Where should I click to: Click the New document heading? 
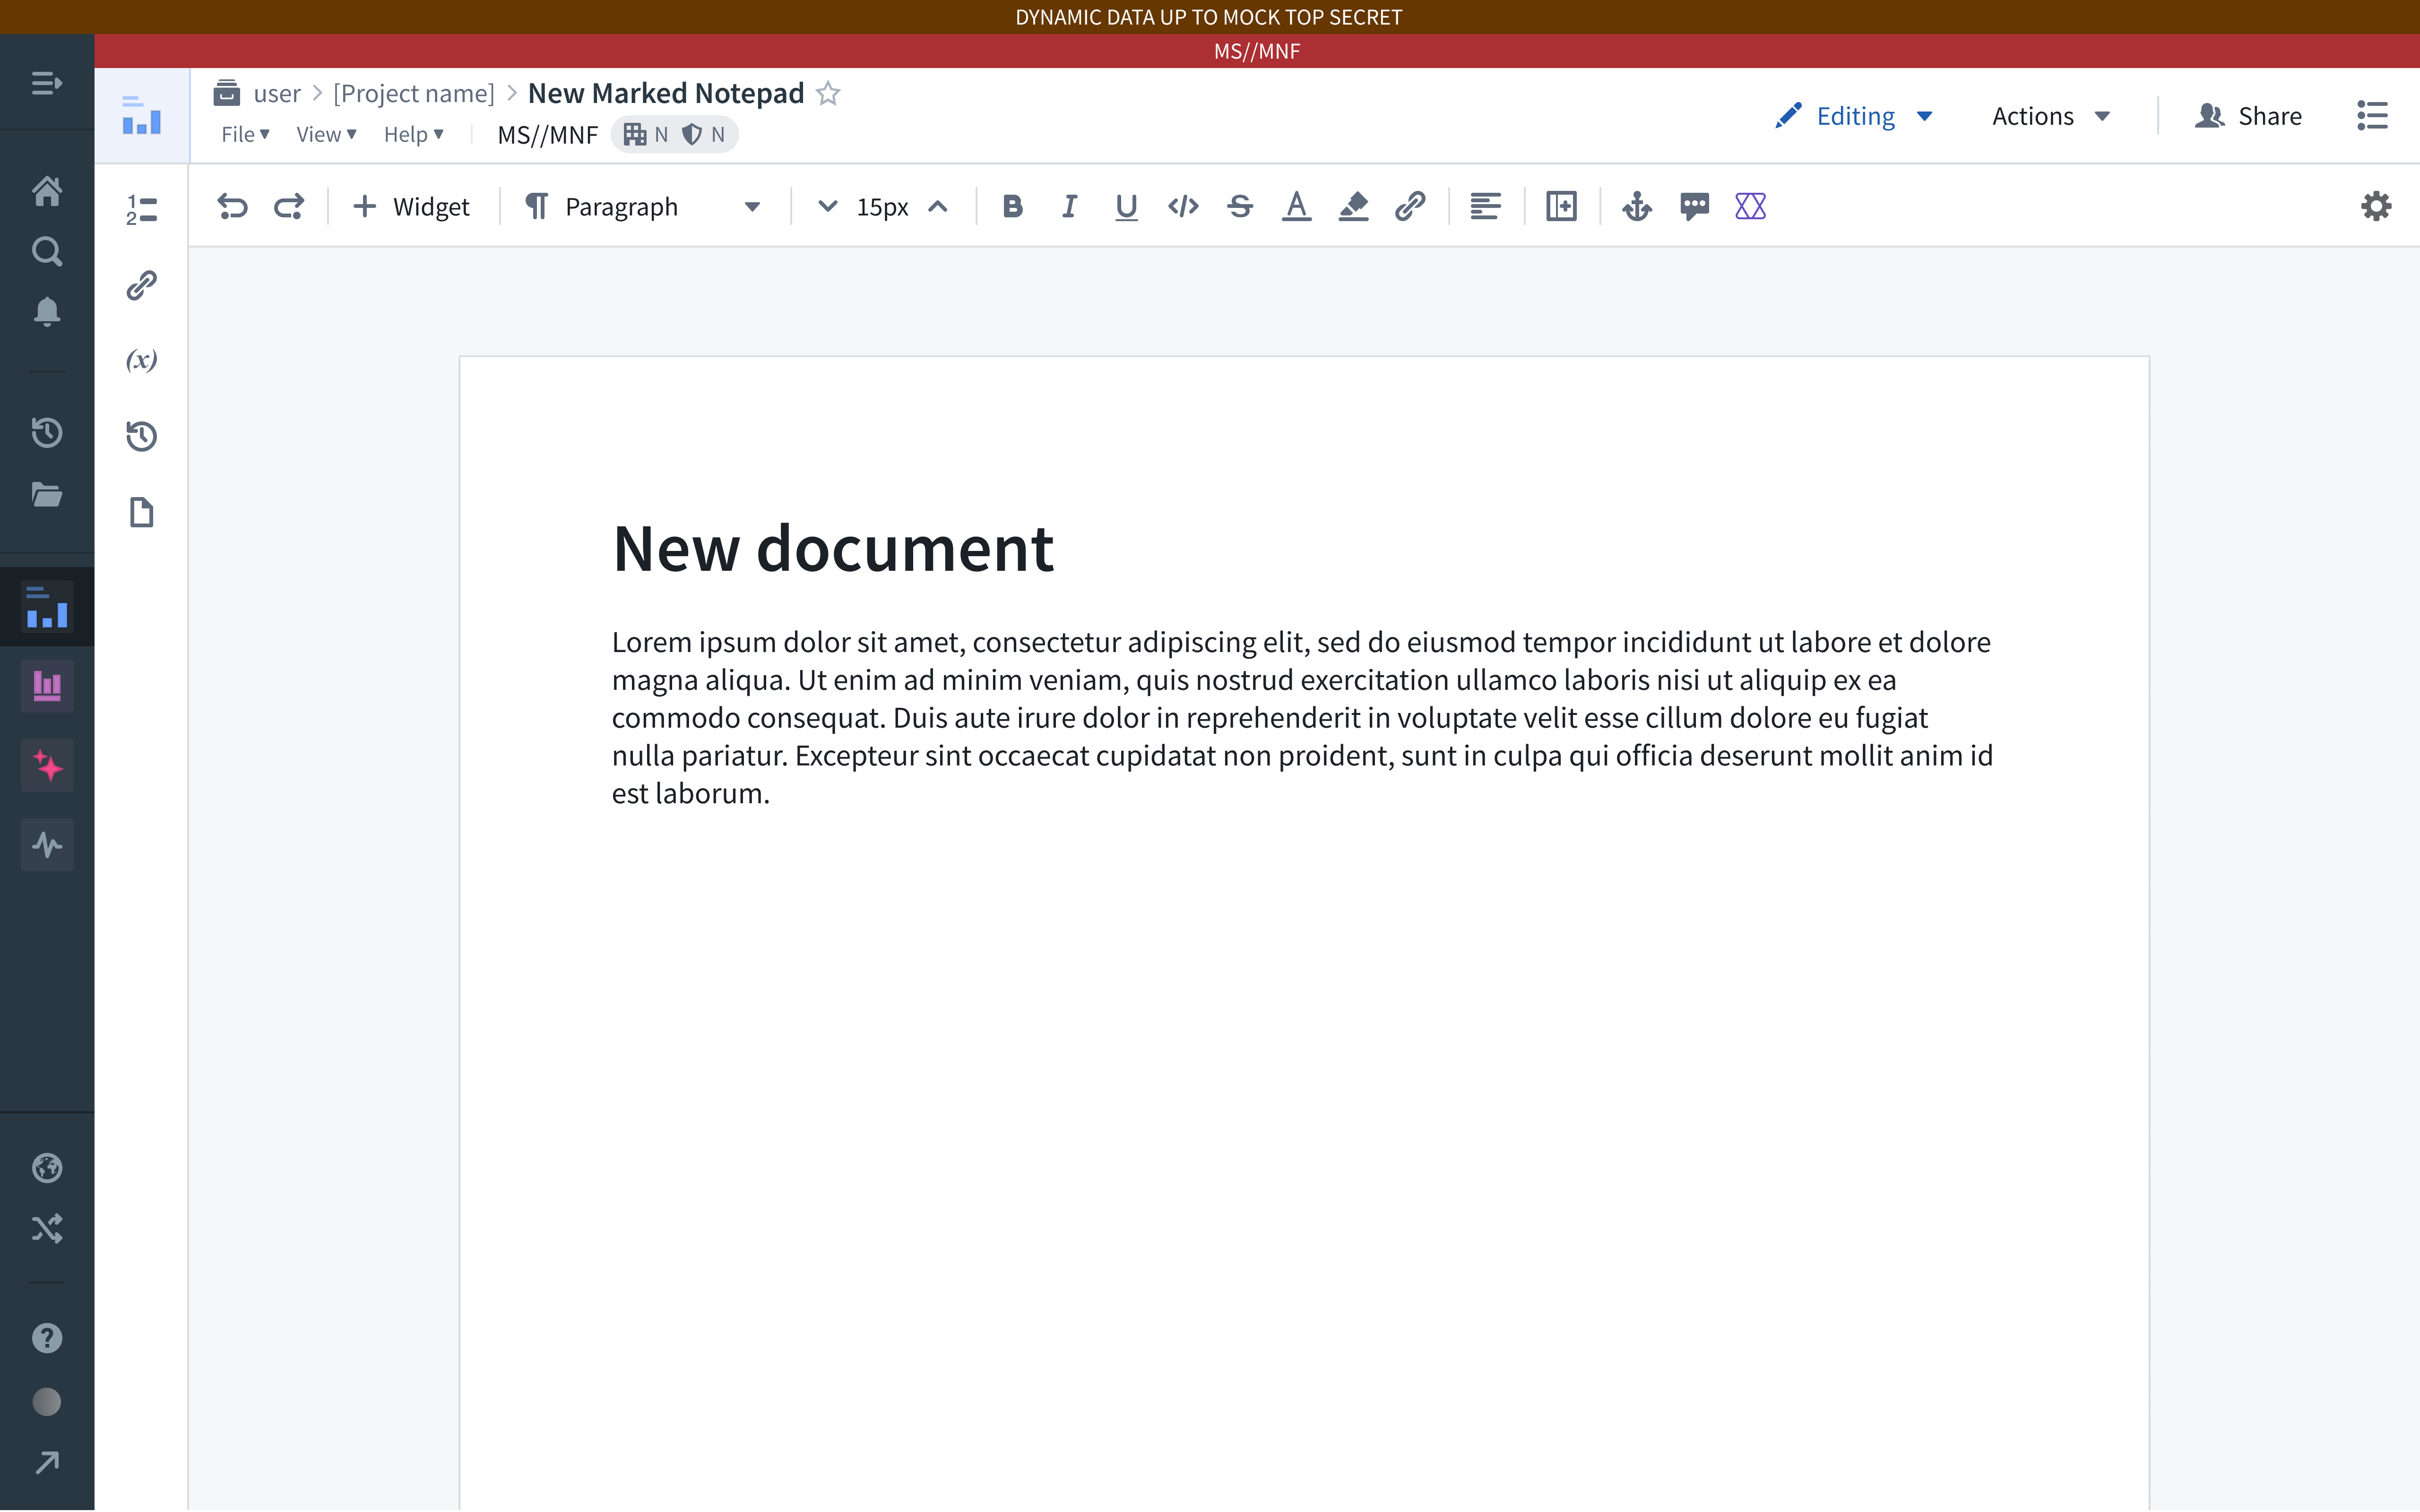pyautogui.click(x=833, y=548)
